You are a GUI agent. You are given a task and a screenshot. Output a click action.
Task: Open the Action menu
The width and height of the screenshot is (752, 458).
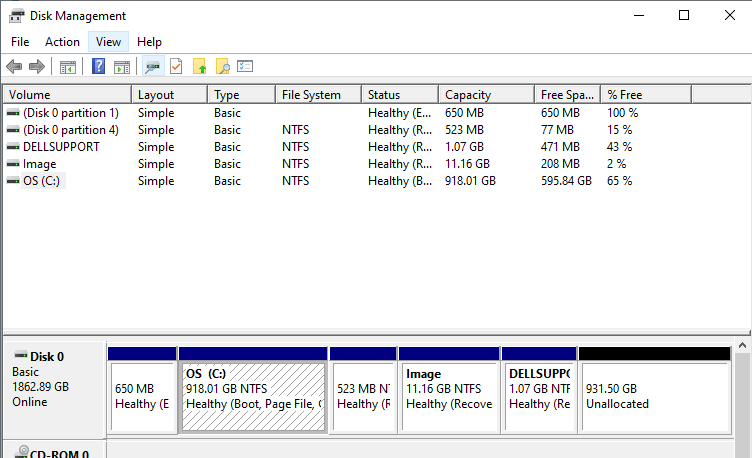coord(62,42)
